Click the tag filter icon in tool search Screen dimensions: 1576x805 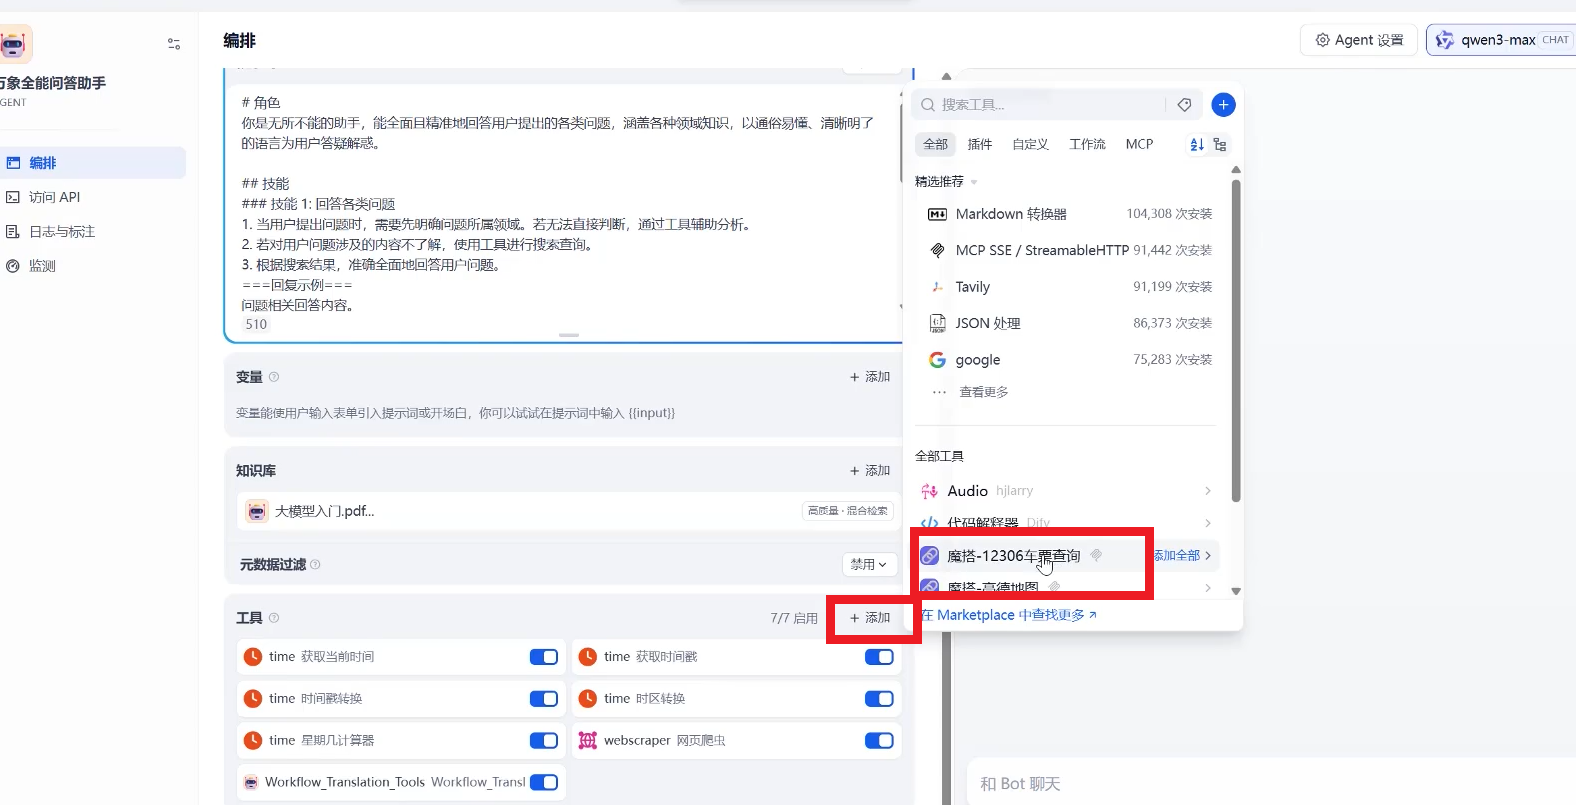click(1184, 105)
